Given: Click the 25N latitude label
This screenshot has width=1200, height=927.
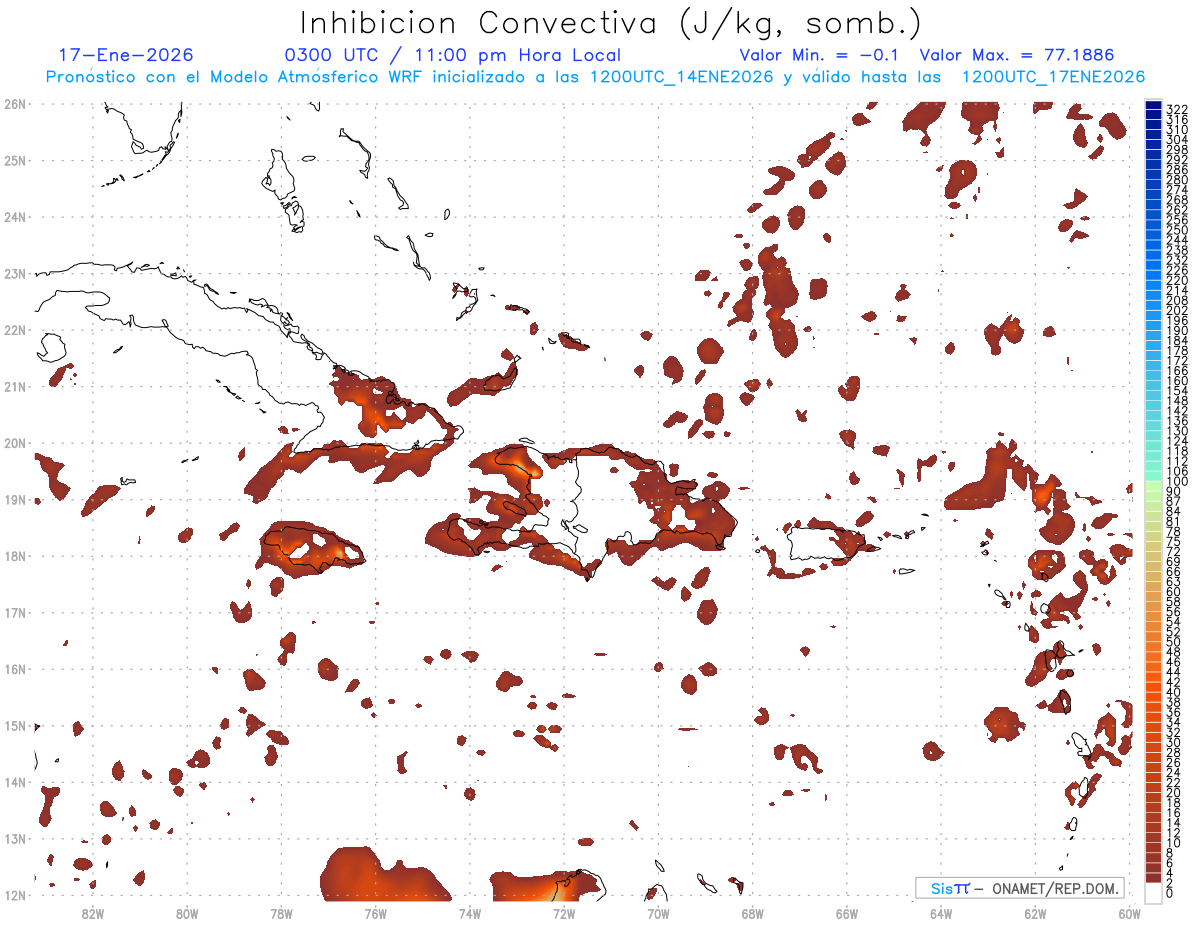Looking at the screenshot, I should point(14,161).
